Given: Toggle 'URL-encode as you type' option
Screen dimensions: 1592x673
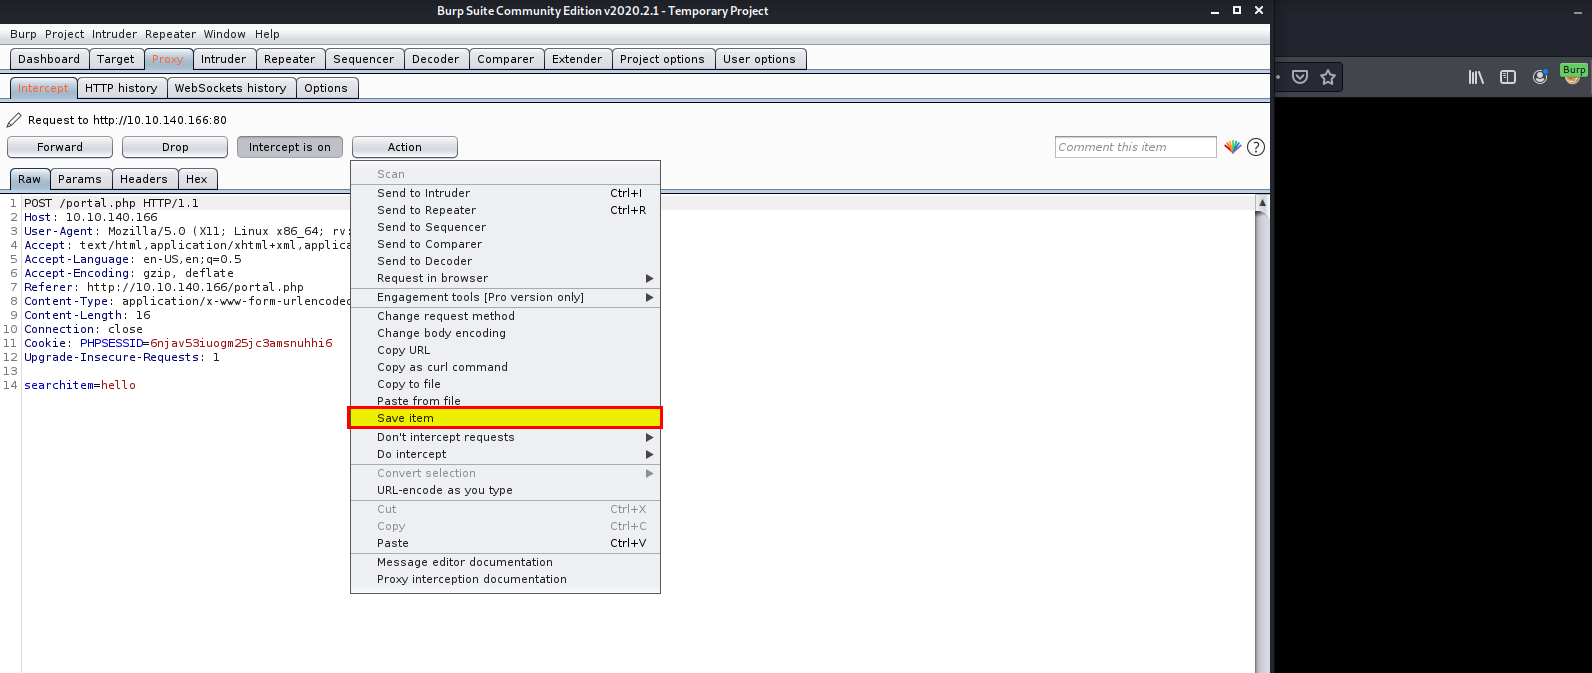Looking at the screenshot, I should coord(444,490).
